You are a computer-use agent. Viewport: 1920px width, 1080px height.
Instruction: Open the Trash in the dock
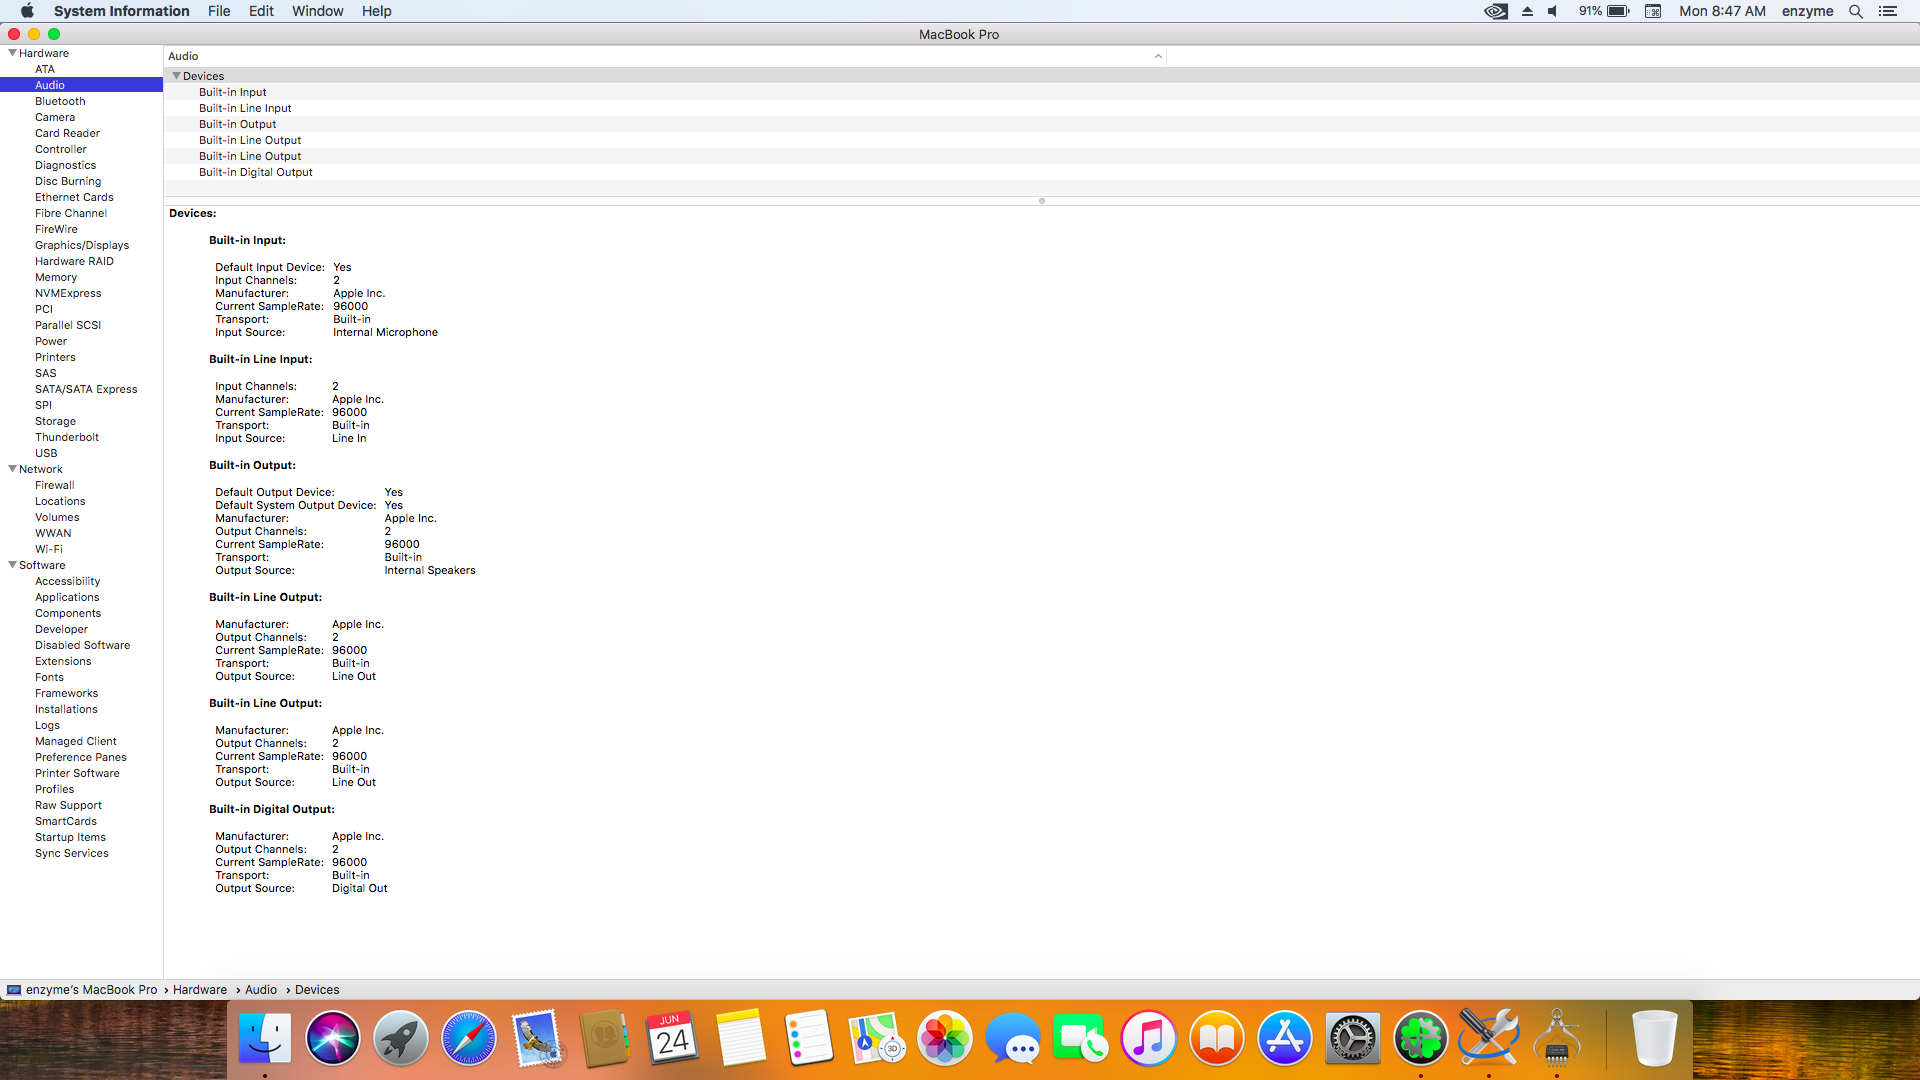pyautogui.click(x=1654, y=1039)
